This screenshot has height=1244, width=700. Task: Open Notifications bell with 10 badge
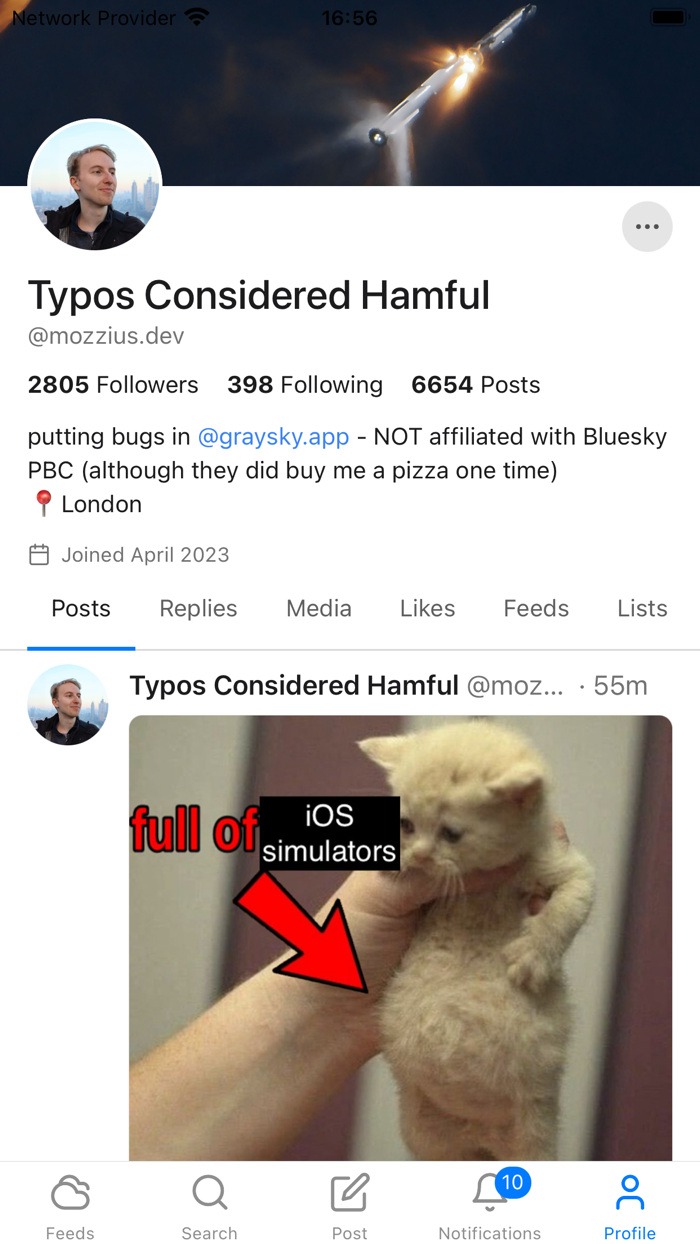coord(490,1193)
